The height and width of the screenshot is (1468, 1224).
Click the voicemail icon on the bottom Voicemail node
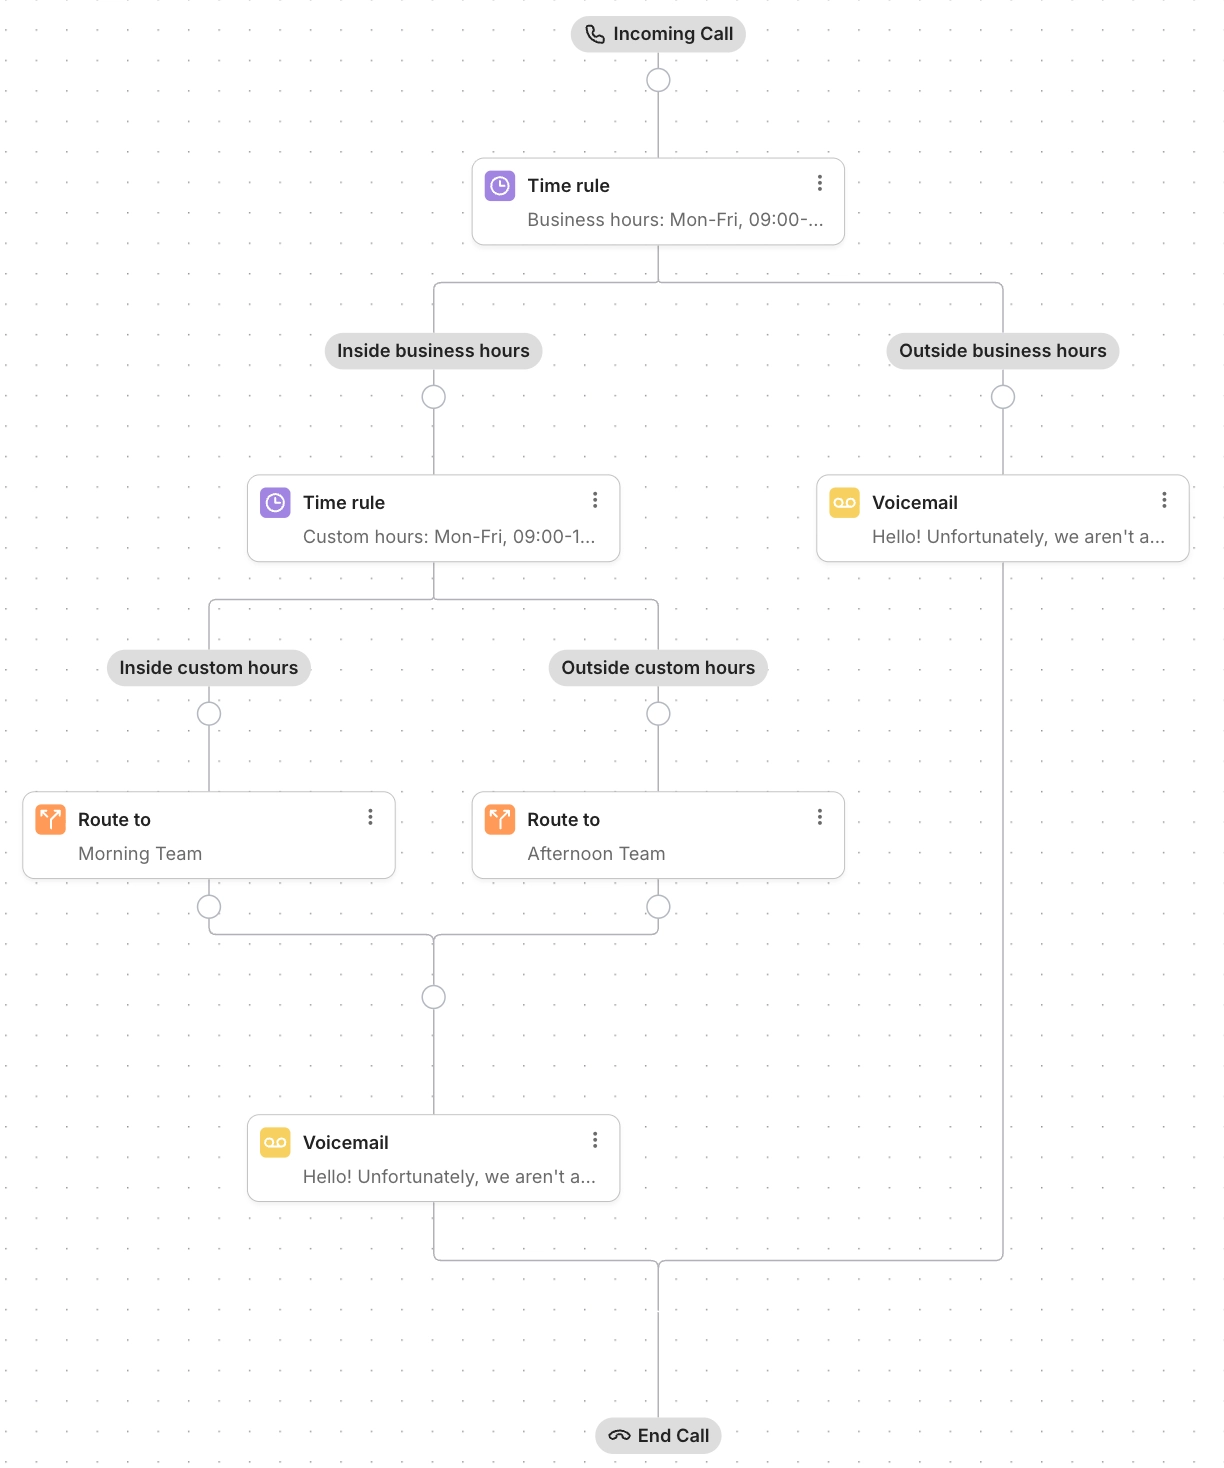[x=274, y=1142]
